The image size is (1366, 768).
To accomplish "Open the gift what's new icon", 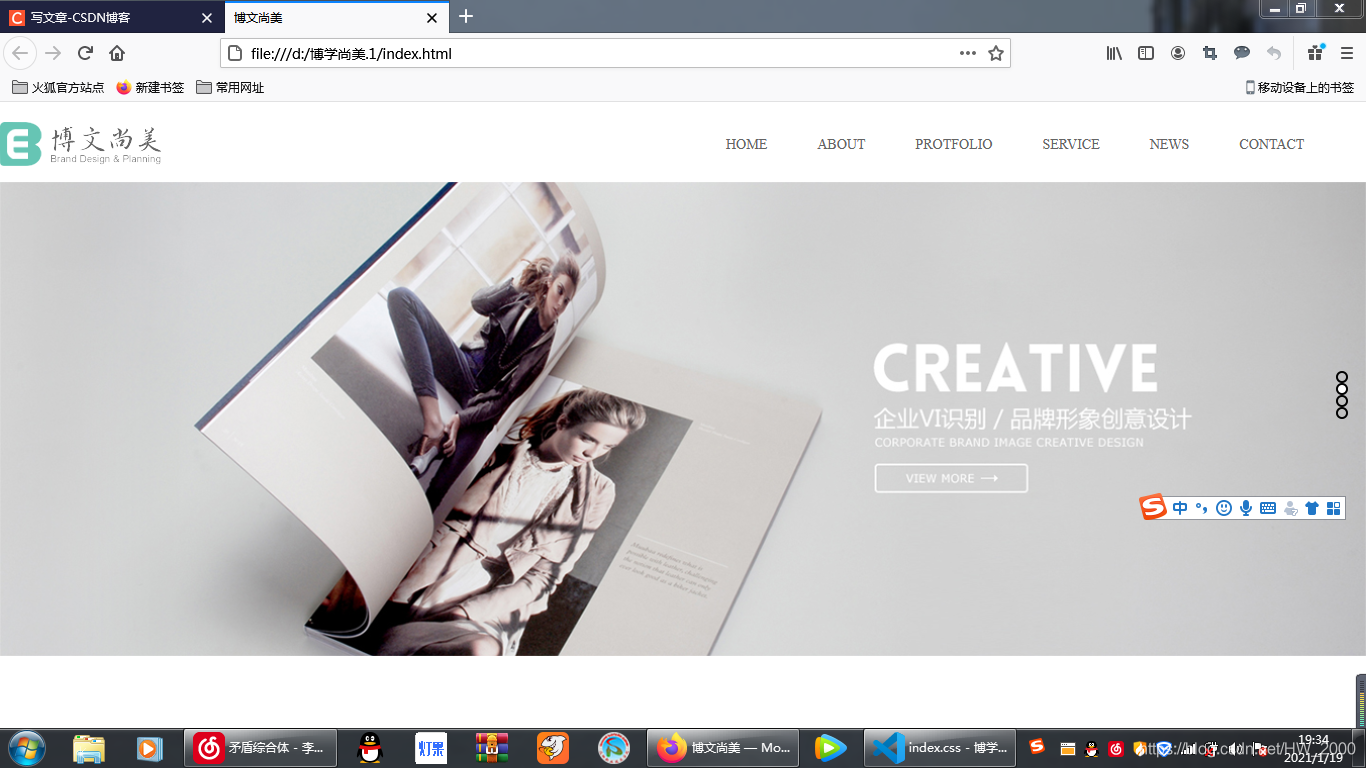I will pyautogui.click(x=1316, y=53).
